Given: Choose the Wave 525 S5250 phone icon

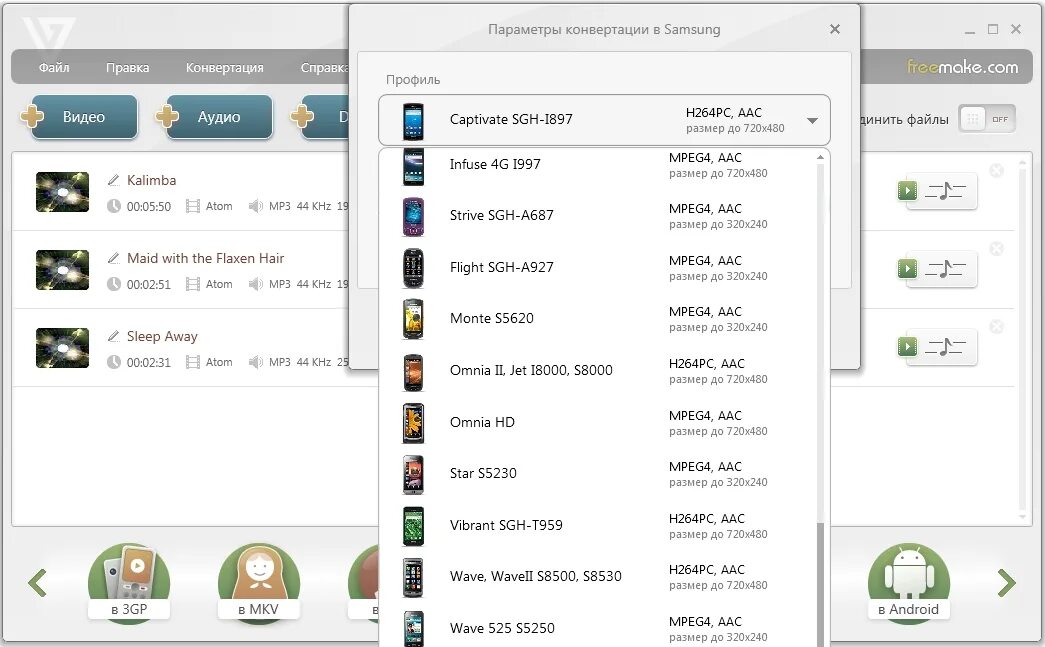Looking at the screenshot, I should pos(413,629).
